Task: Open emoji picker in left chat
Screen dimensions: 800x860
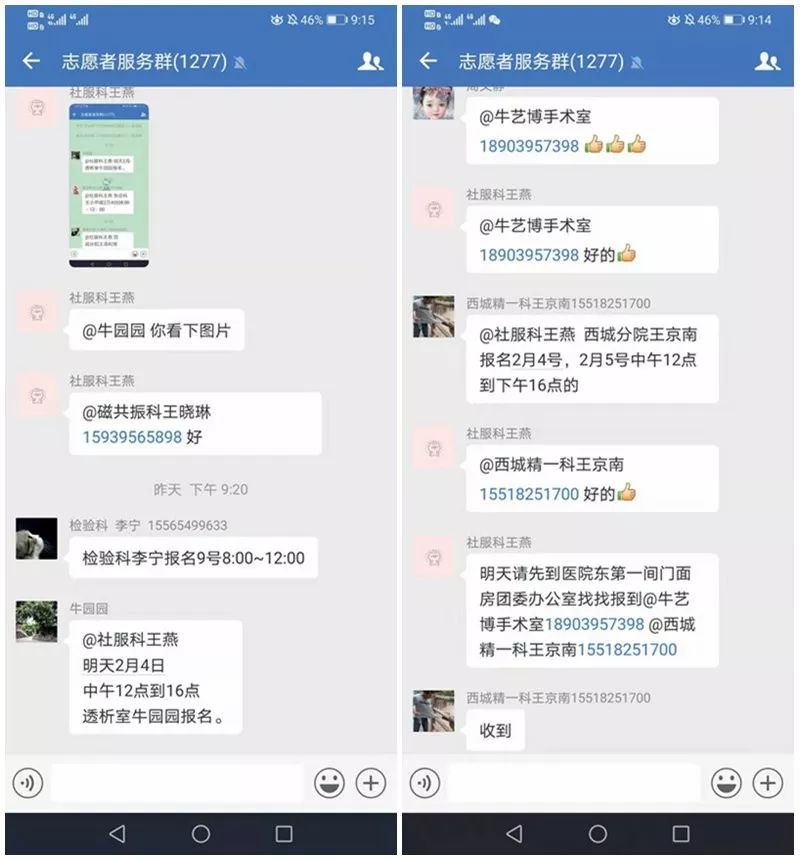Action: 330,783
